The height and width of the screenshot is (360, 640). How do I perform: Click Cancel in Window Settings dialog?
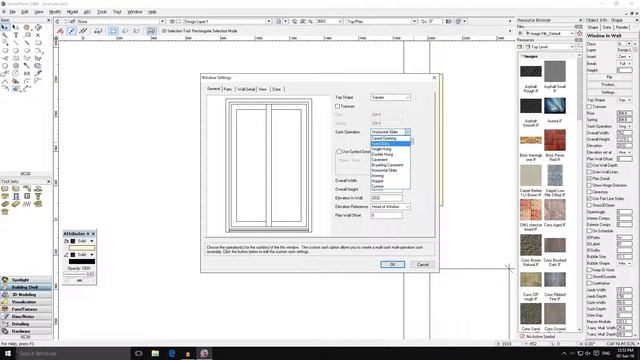pos(422,264)
